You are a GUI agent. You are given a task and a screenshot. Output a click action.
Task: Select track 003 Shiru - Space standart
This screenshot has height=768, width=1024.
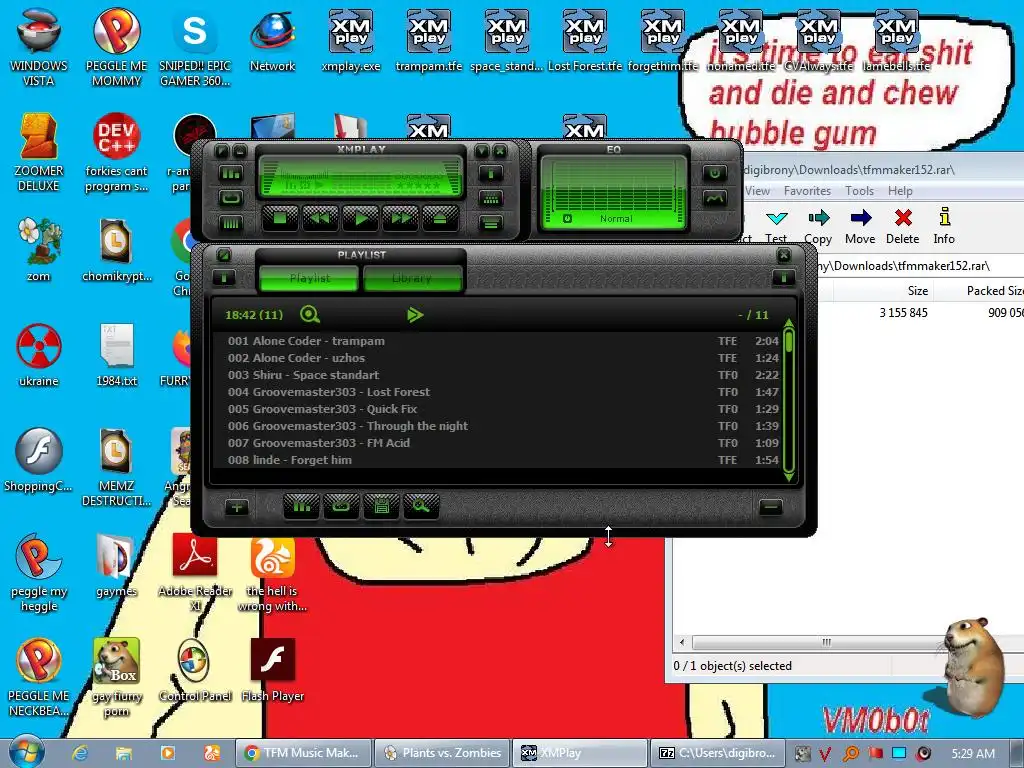pyautogui.click(x=503, y=375)
